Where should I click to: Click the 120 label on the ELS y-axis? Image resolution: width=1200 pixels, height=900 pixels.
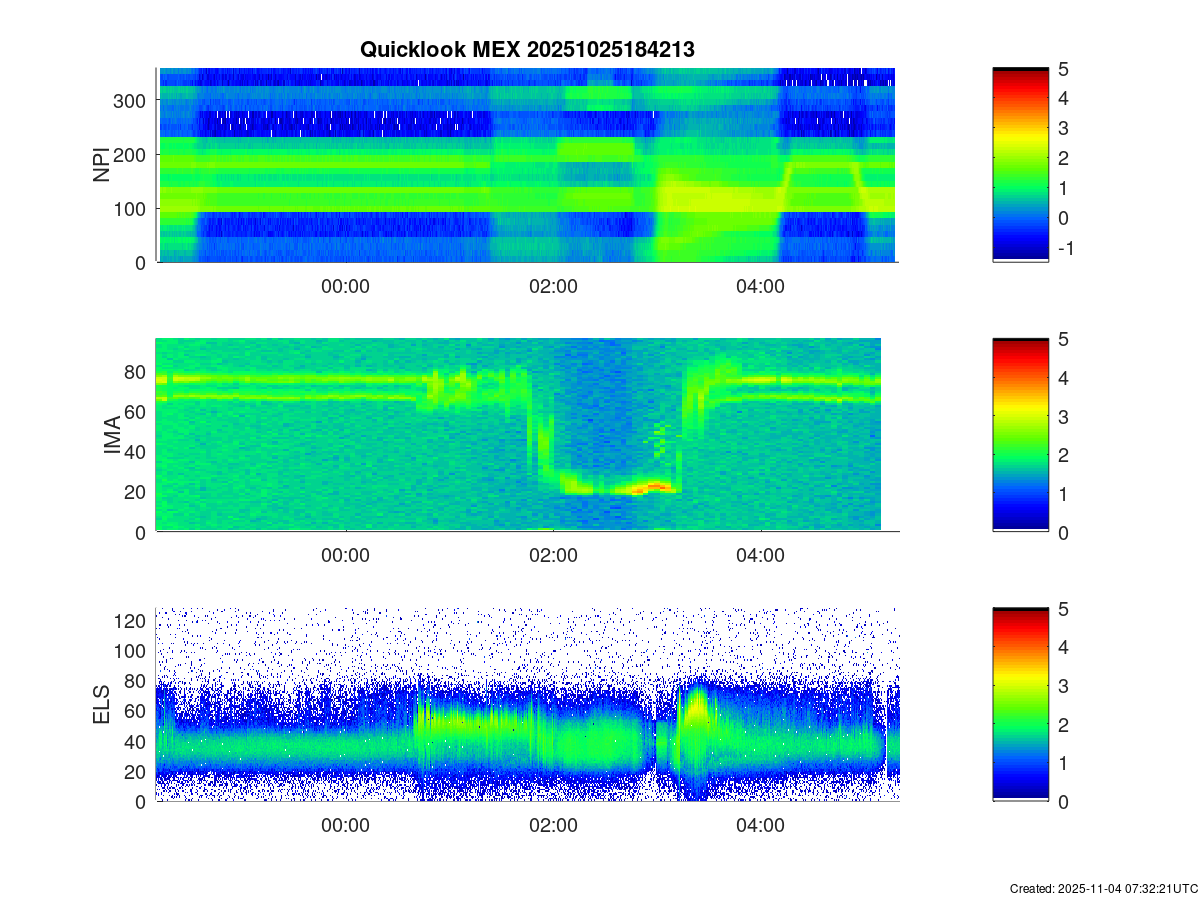[132, 621]
